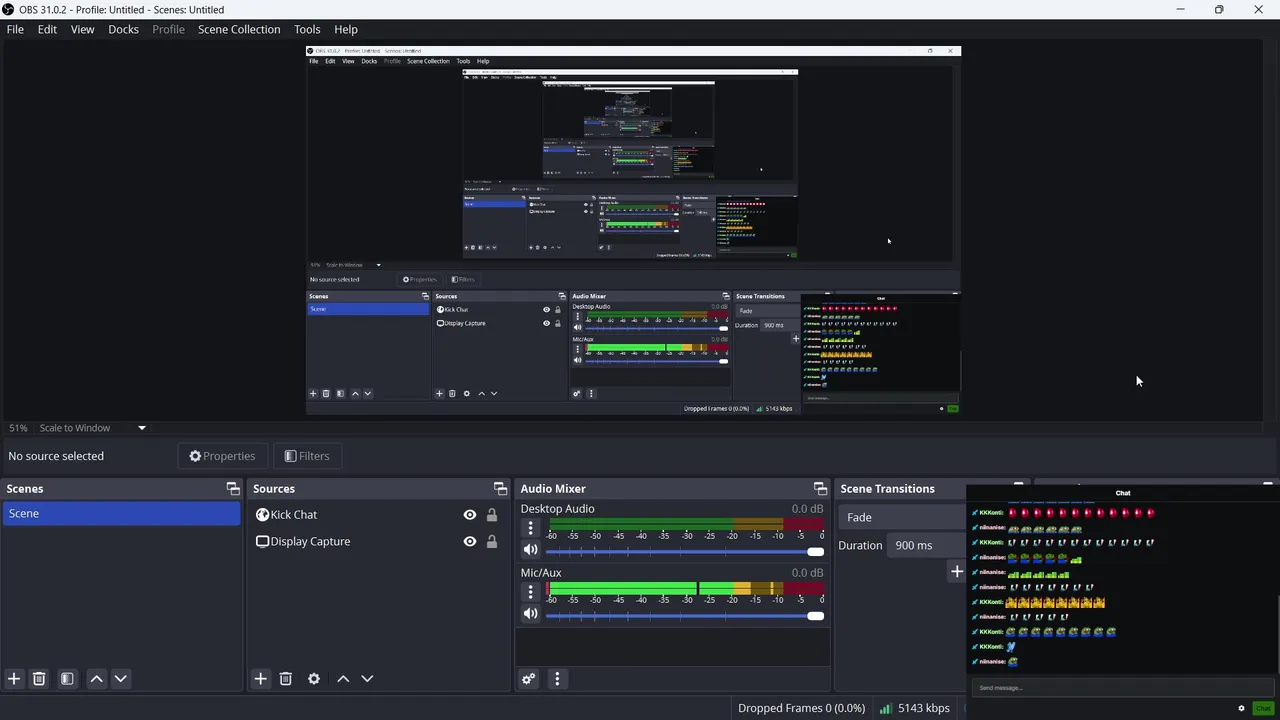Click the Chat window title
1280x720 pixels.
coord(1123,493)
